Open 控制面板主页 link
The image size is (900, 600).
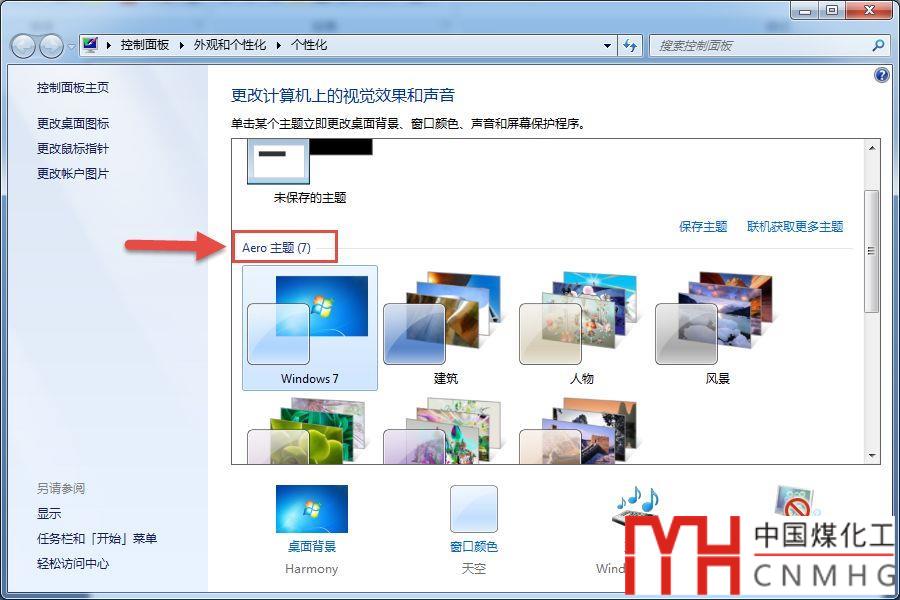point(73,88)
